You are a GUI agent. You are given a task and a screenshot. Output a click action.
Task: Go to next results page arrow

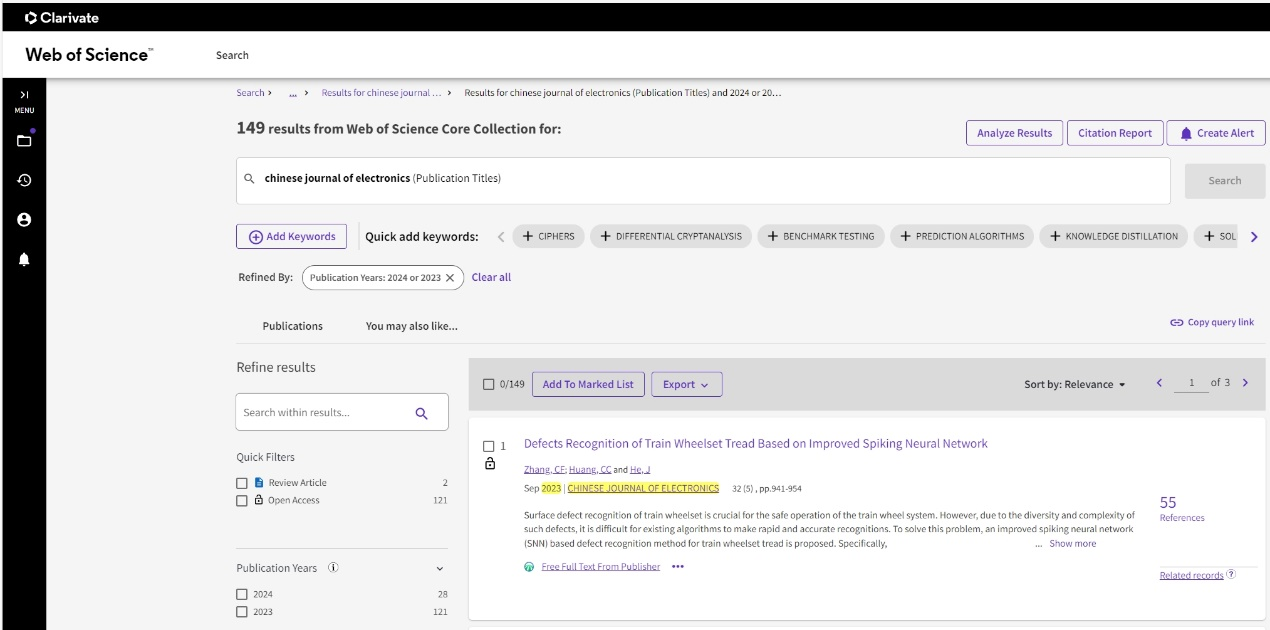(x=1245, y=383)
